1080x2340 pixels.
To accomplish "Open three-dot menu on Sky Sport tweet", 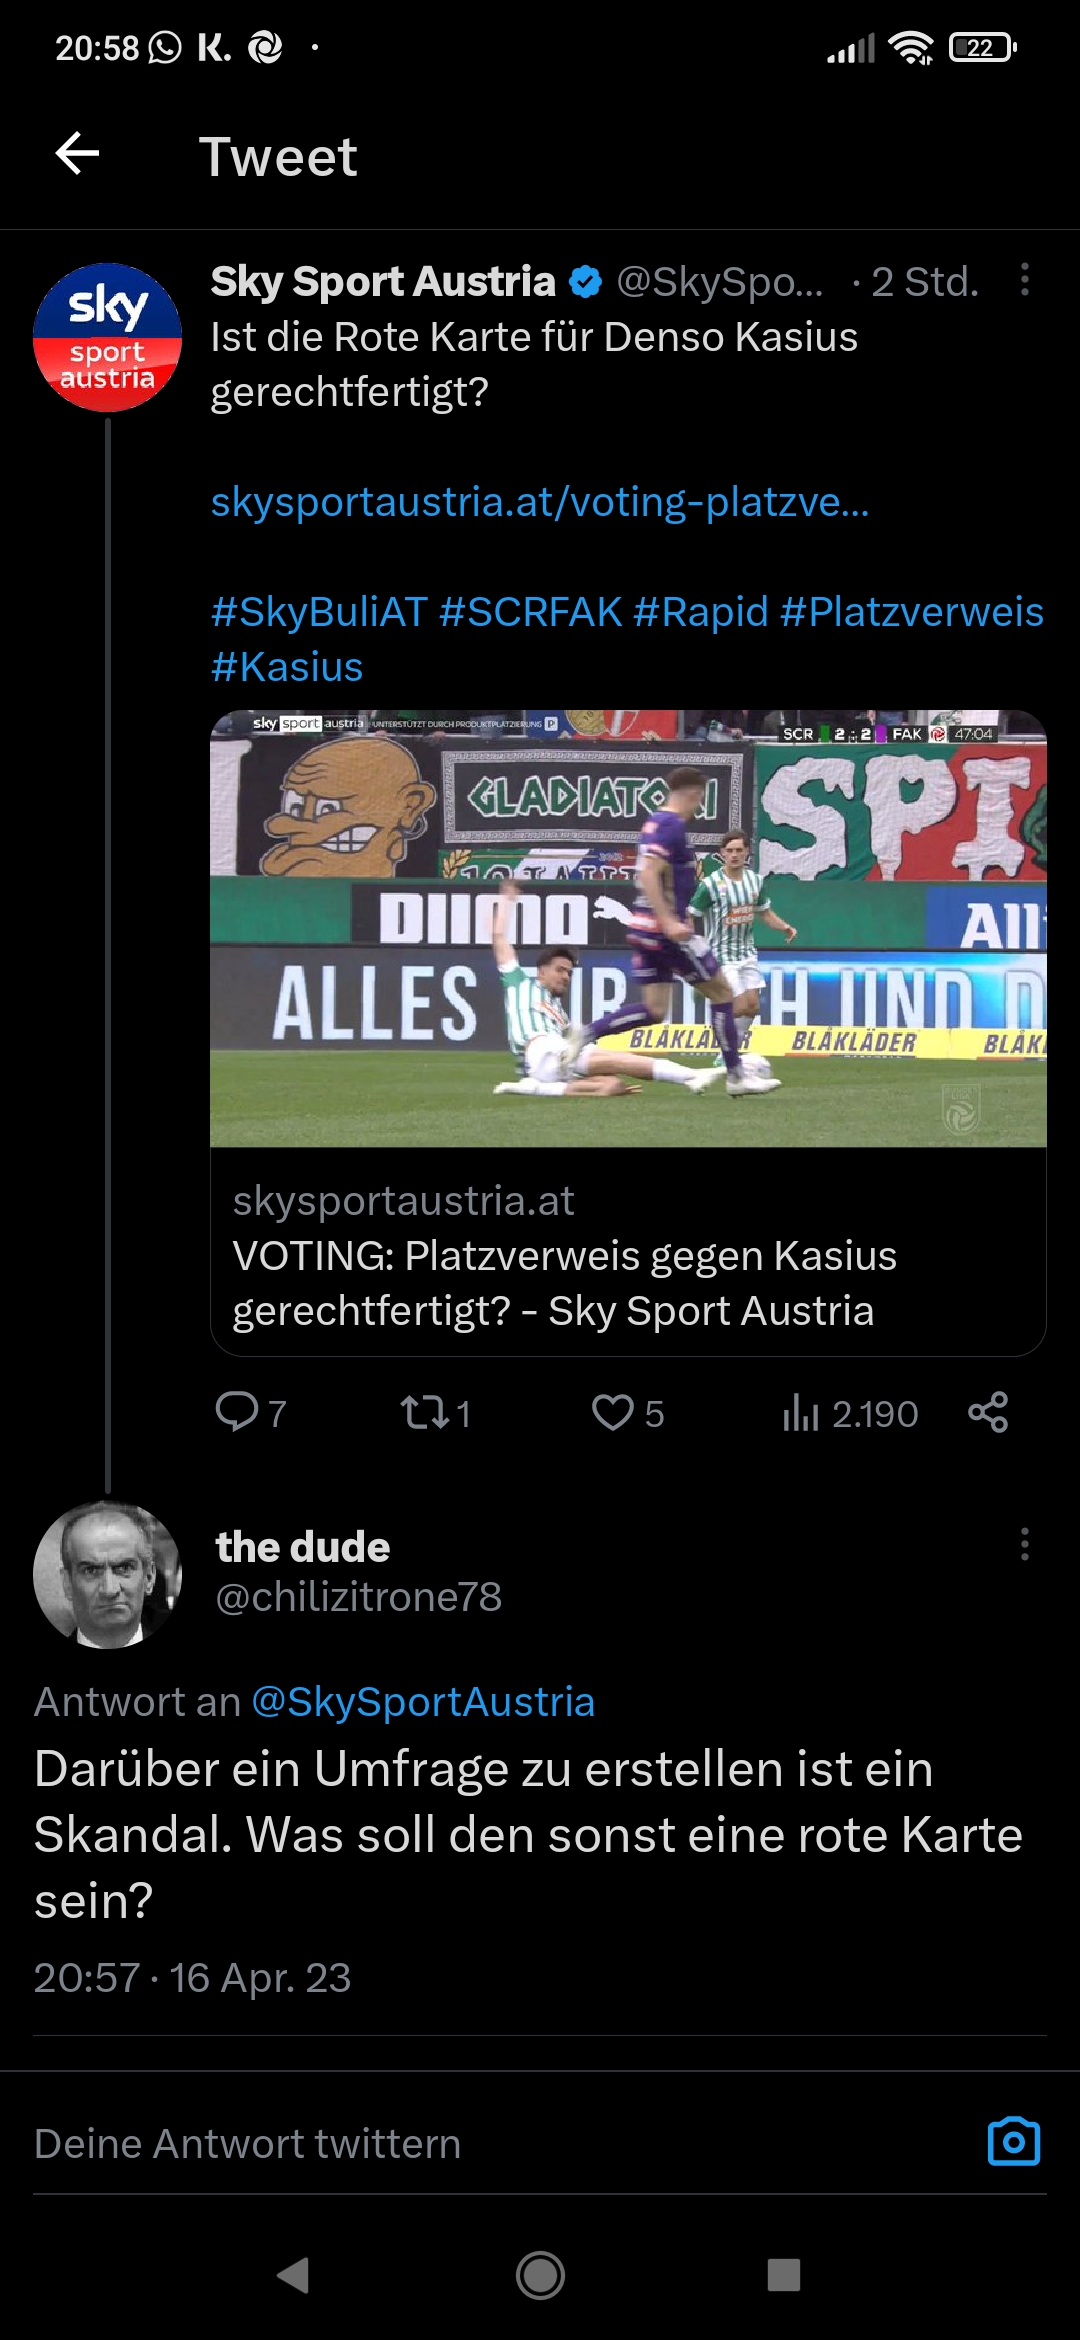I will click(1024, 280).
